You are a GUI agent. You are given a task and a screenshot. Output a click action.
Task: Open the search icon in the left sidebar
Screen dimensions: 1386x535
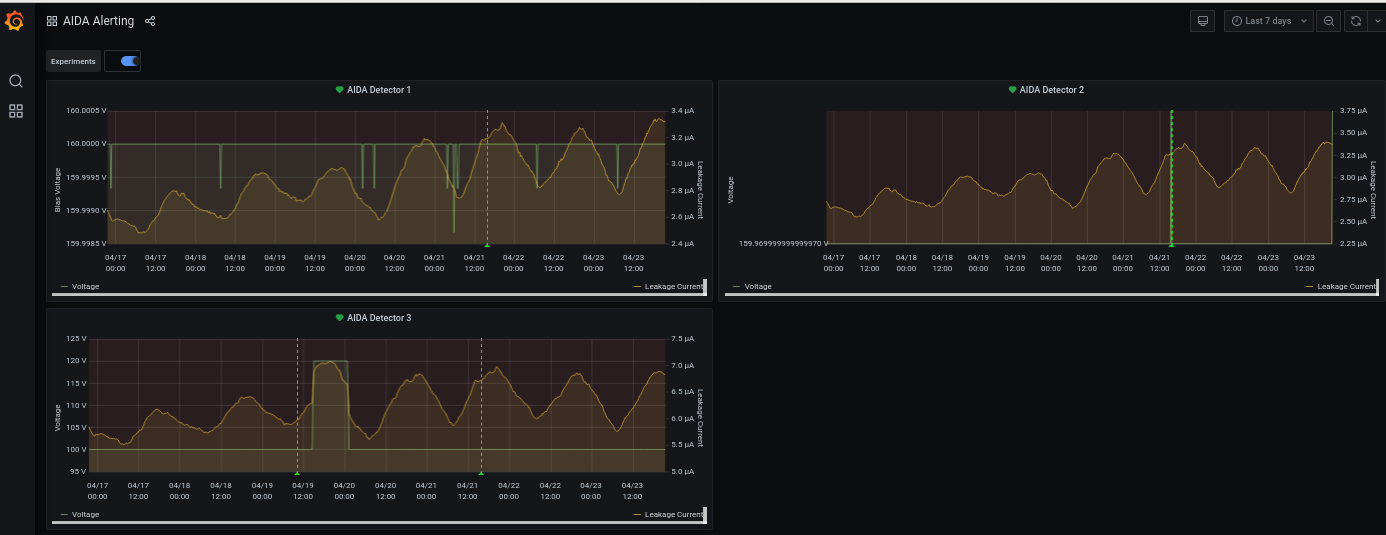pyautogui.click(x=15, y=81)
